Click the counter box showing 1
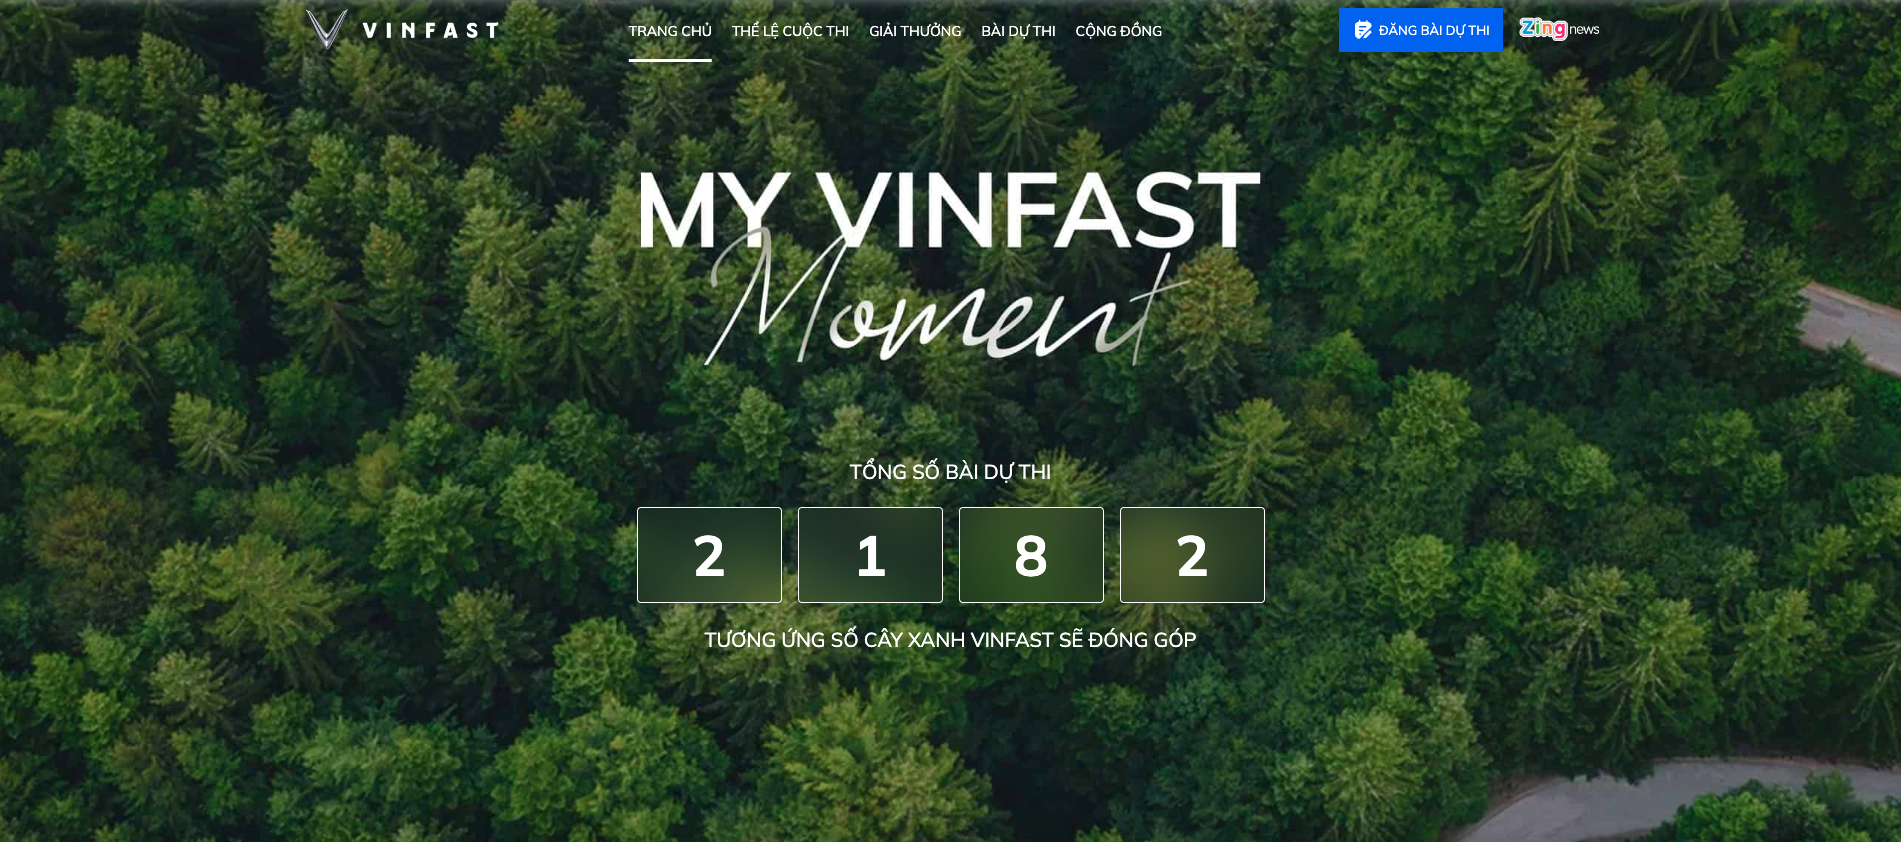The image size is (1901, 842). pos(870,555)
